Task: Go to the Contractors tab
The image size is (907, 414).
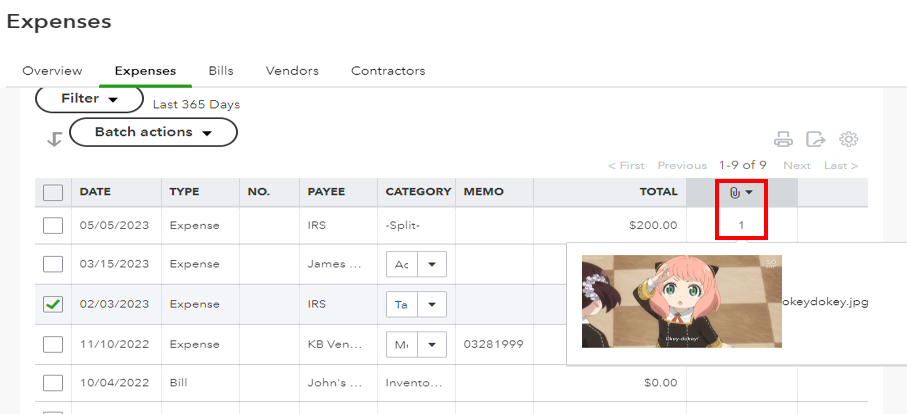Action: 388,71
